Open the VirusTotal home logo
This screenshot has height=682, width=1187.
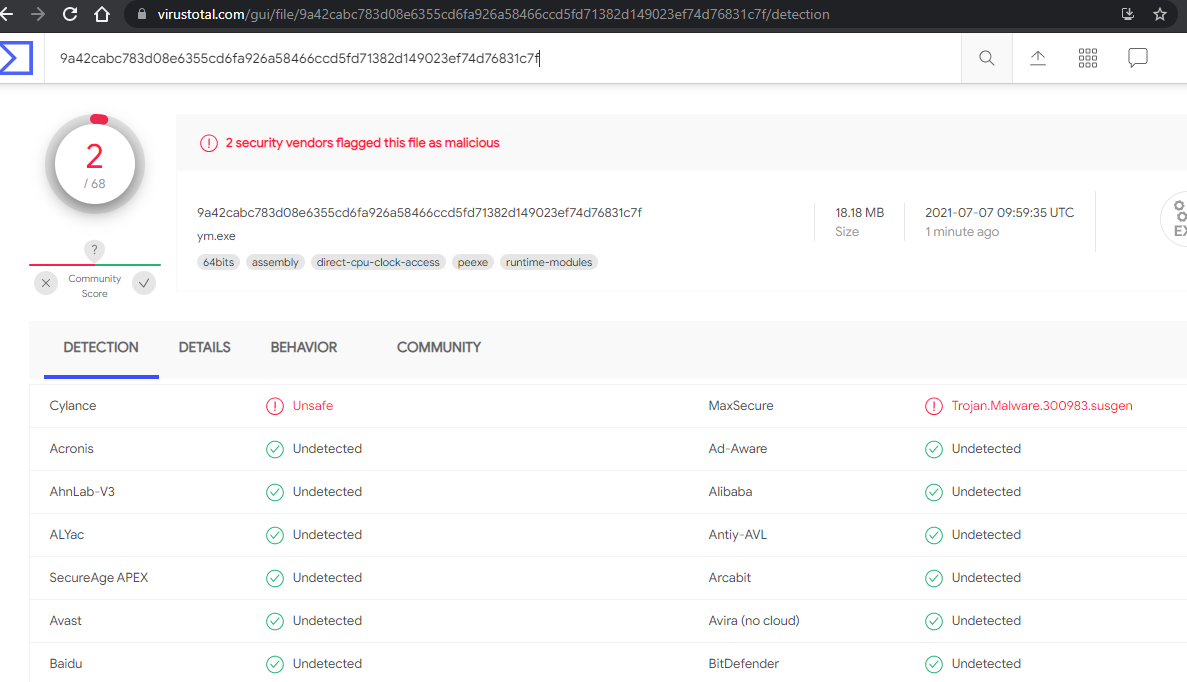17,57
